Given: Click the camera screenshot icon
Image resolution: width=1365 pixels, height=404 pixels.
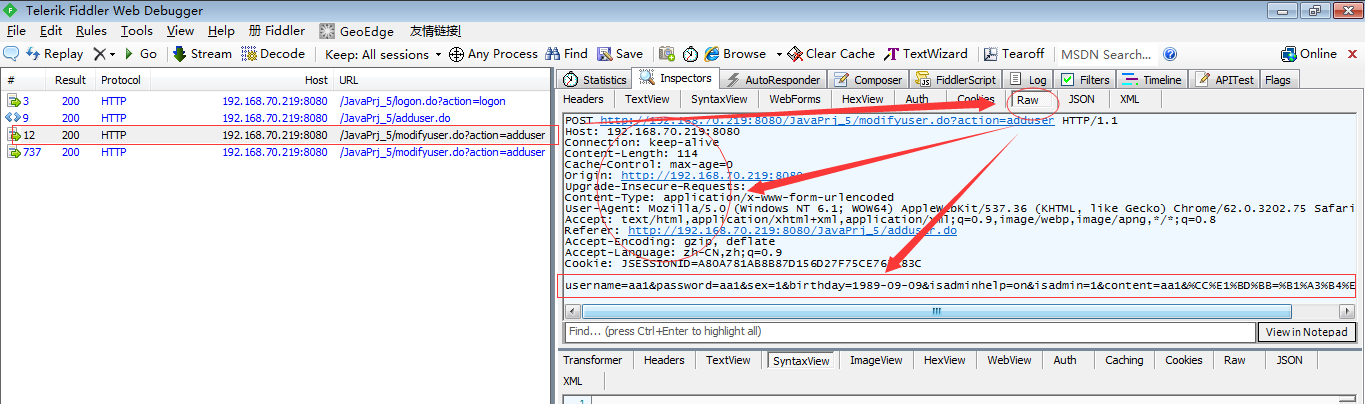Looking at the screenshot, I should coord(665,54).
